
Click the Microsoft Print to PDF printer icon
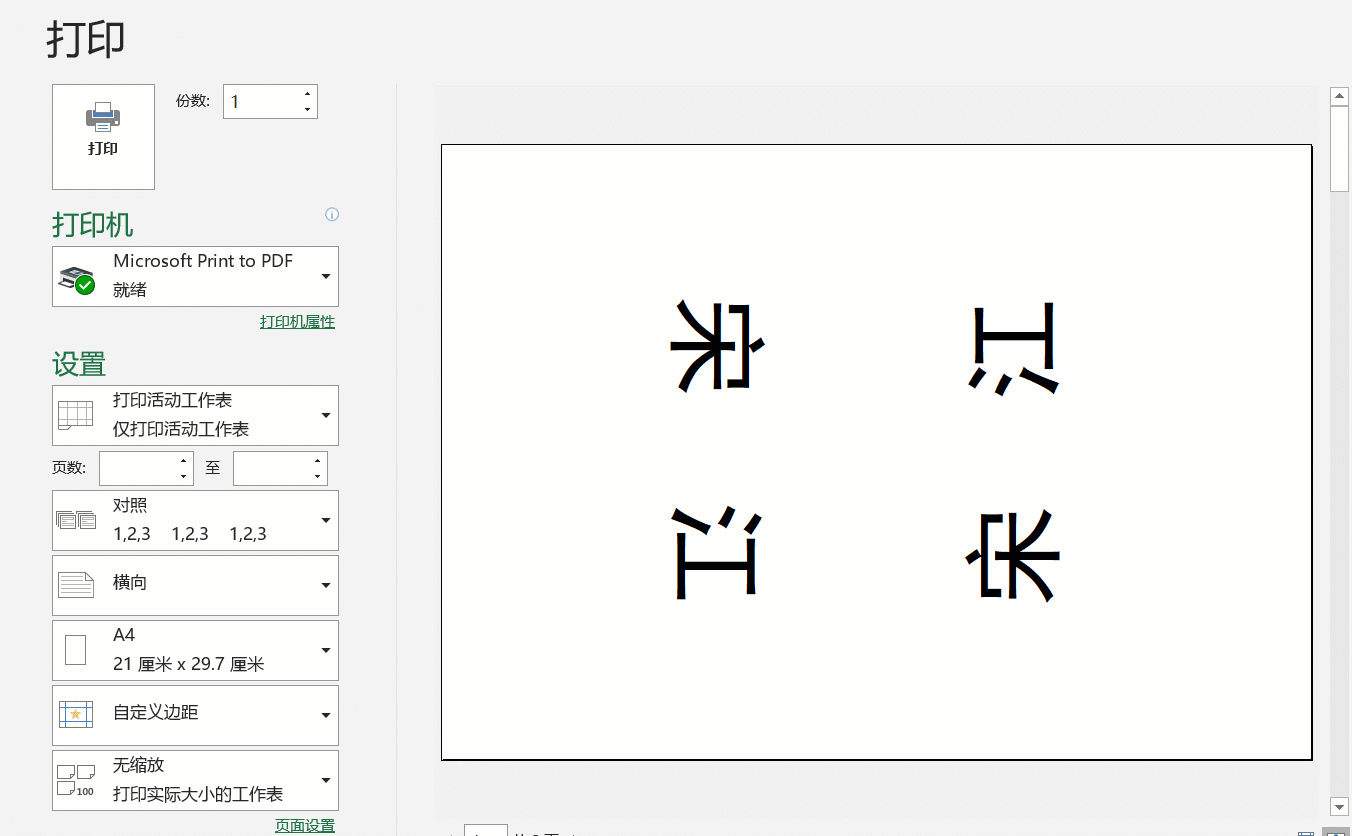(x=76, y=279)
